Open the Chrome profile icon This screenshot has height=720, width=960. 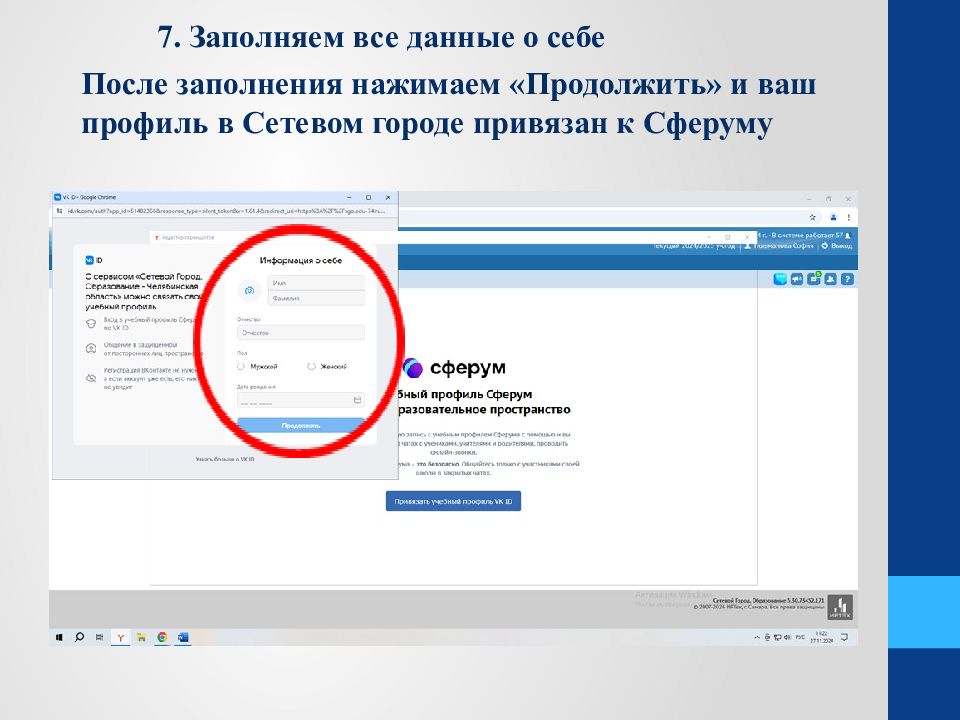click(x=833, y=217)
